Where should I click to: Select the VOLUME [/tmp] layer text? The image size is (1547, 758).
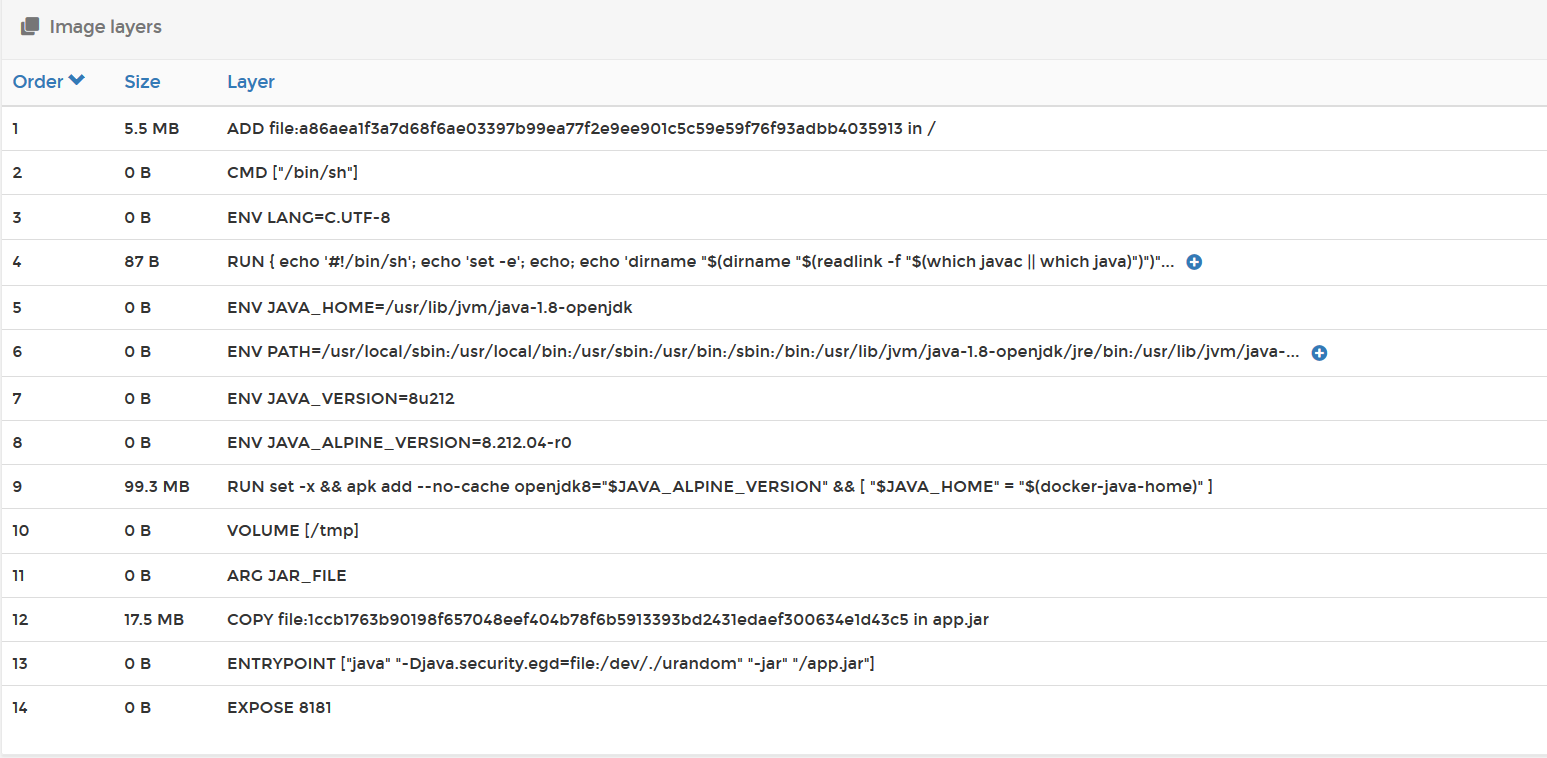[293, 530]
